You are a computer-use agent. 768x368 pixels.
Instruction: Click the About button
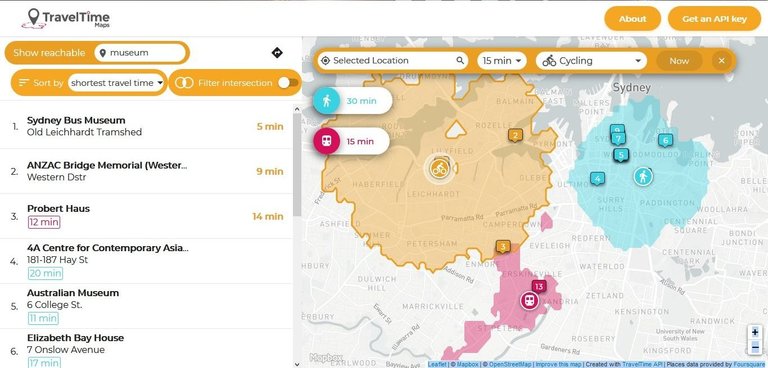[632, 19]
